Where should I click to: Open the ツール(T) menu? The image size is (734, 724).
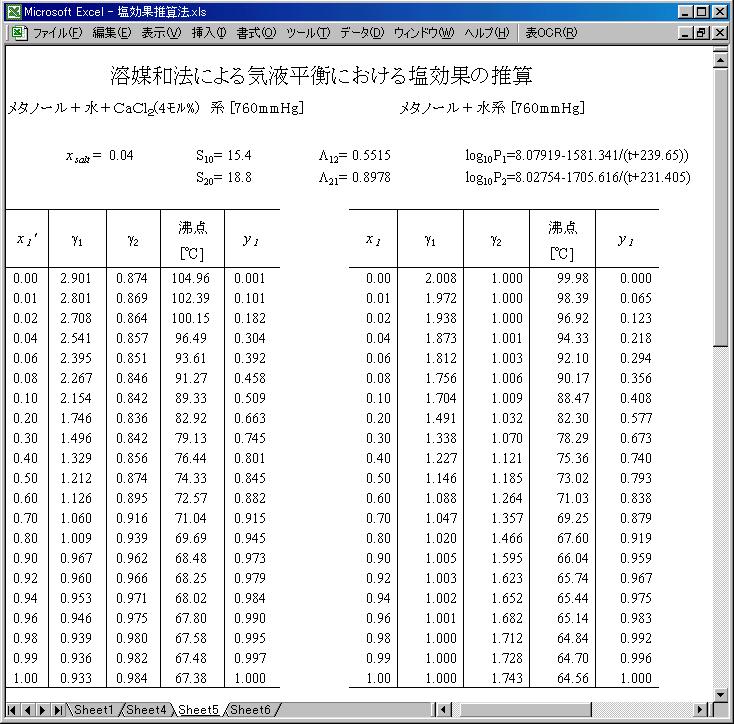[x=308, y=32]
